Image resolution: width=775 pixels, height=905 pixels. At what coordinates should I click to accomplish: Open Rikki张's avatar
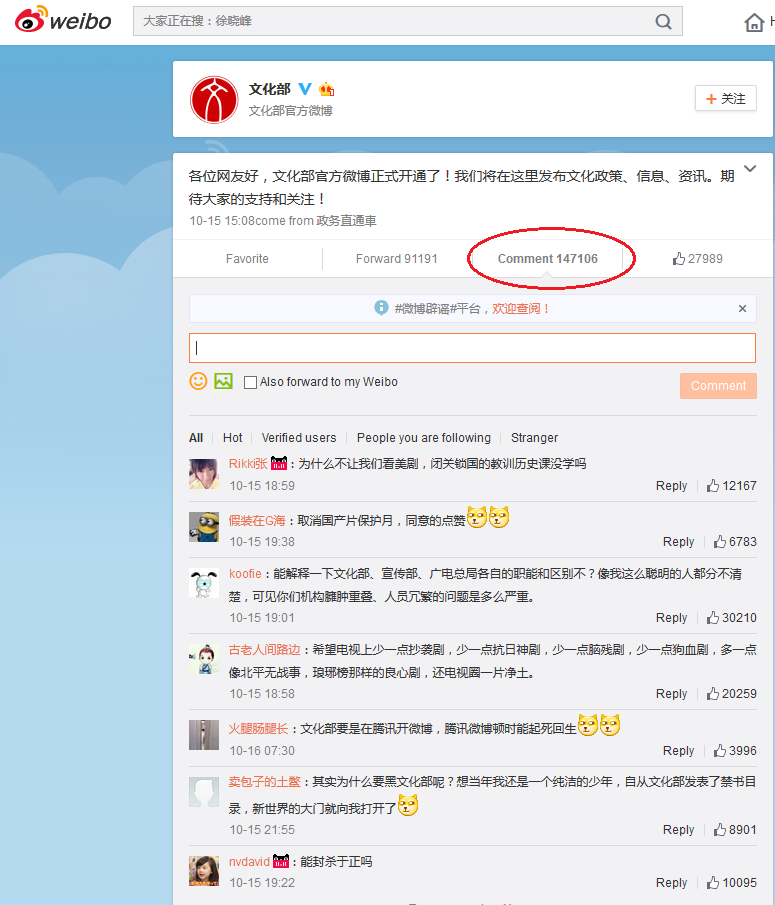click(x=204, y=474)
